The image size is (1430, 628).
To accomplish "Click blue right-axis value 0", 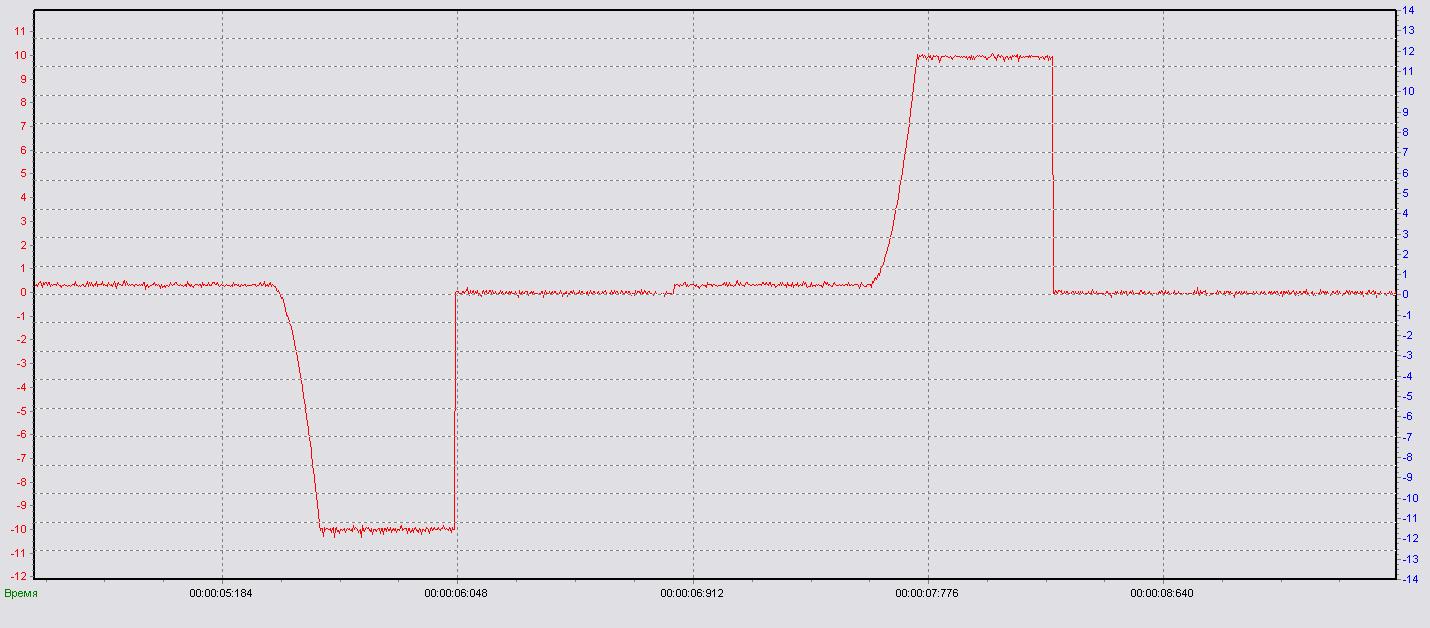I will click(1405, 294).
